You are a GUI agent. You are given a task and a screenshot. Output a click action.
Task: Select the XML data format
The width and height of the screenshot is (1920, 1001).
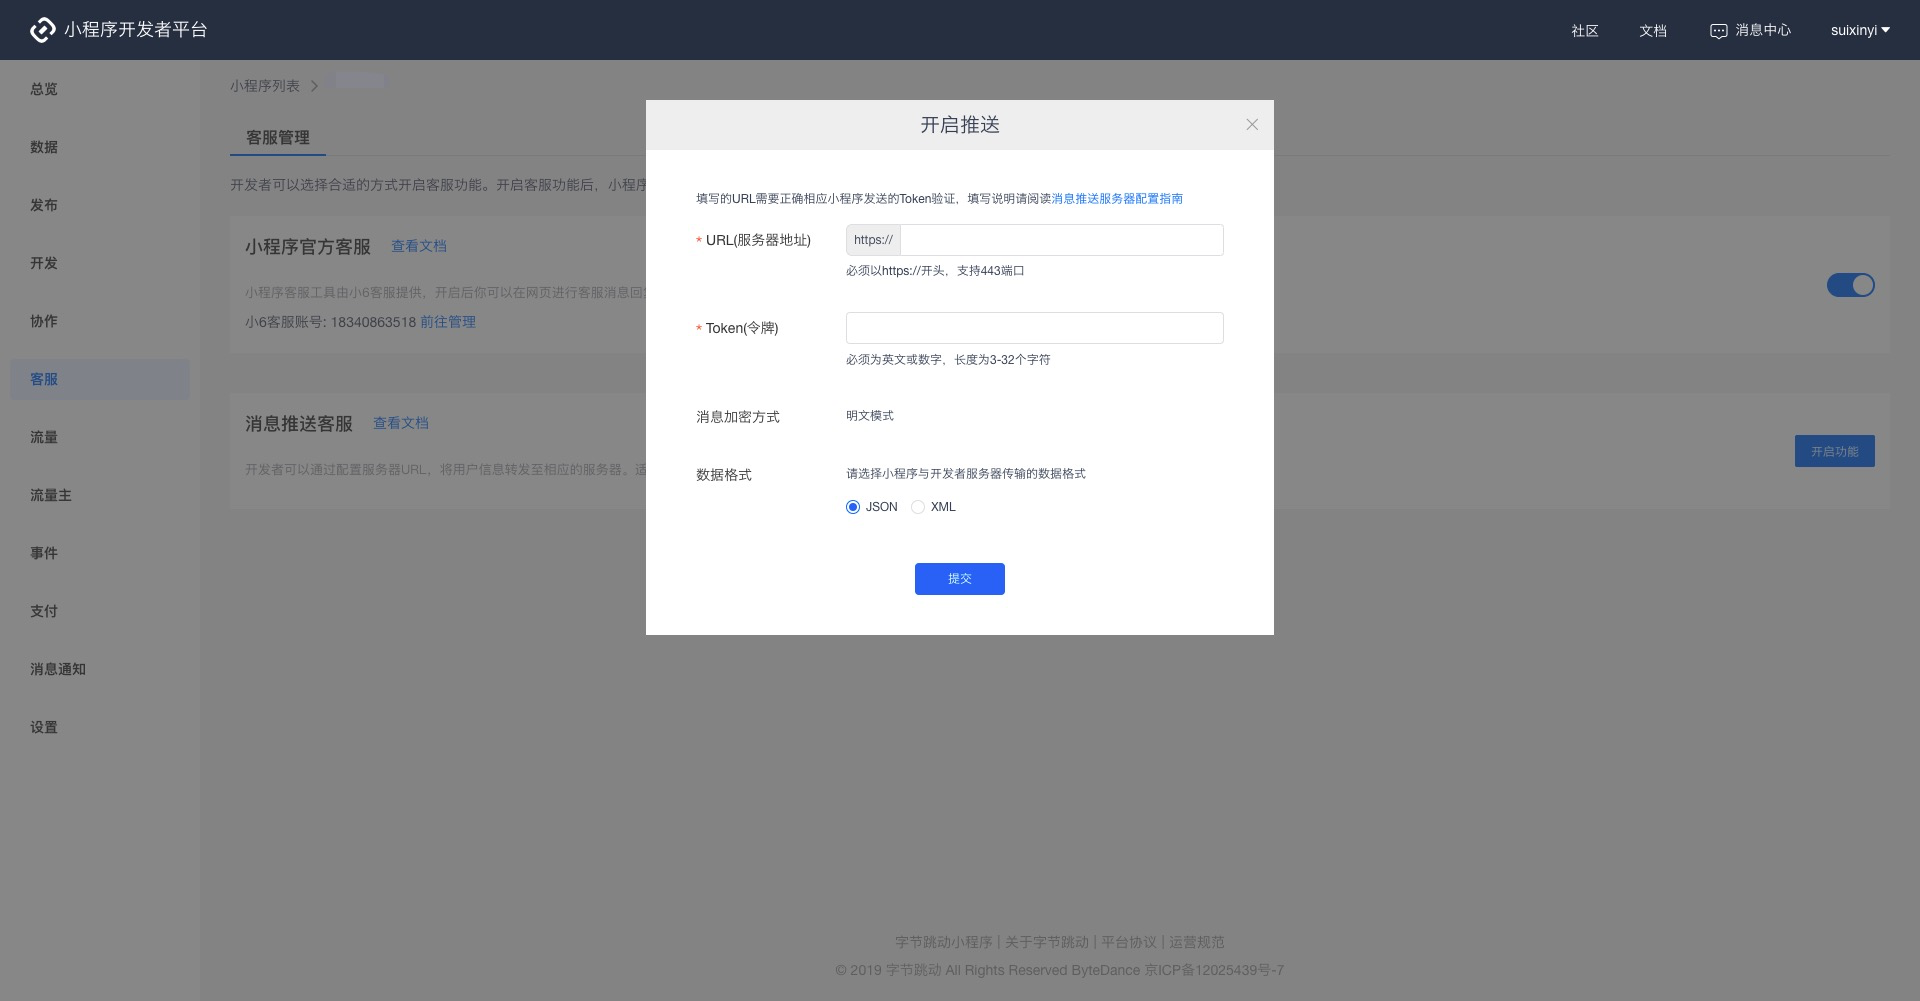click(918, 507)
